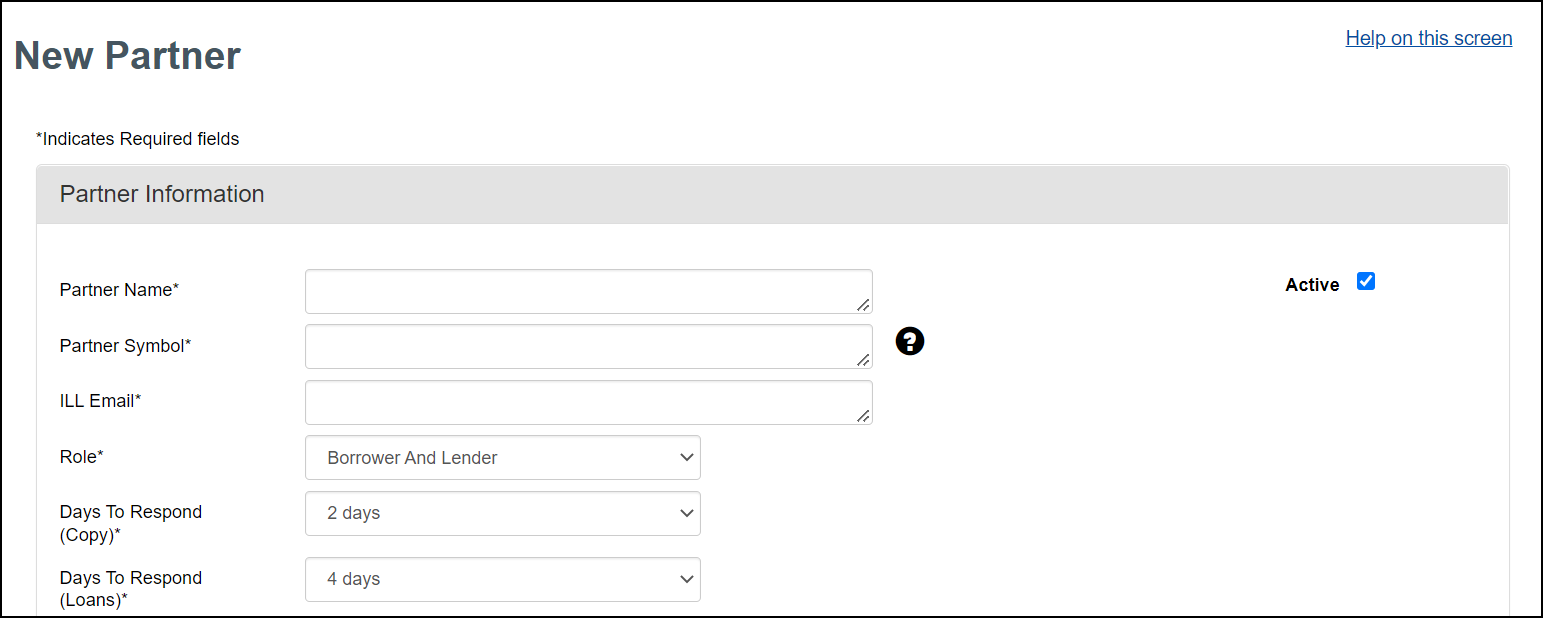
Task: Click the Indicates Required fields note
Action: pyautogui.click(x=138, y=139)
